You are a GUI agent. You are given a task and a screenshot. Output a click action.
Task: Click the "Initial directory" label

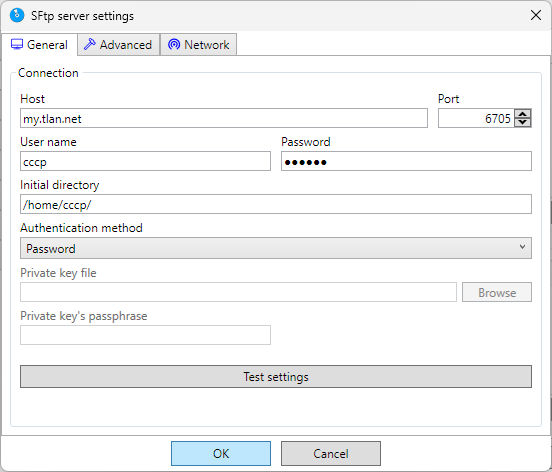click(59, 185)
